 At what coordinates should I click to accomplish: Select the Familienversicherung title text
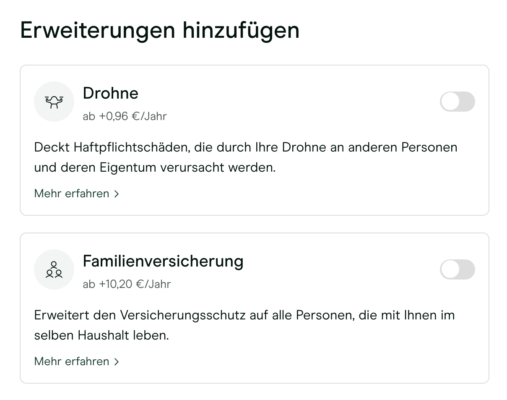coord(163,261)
